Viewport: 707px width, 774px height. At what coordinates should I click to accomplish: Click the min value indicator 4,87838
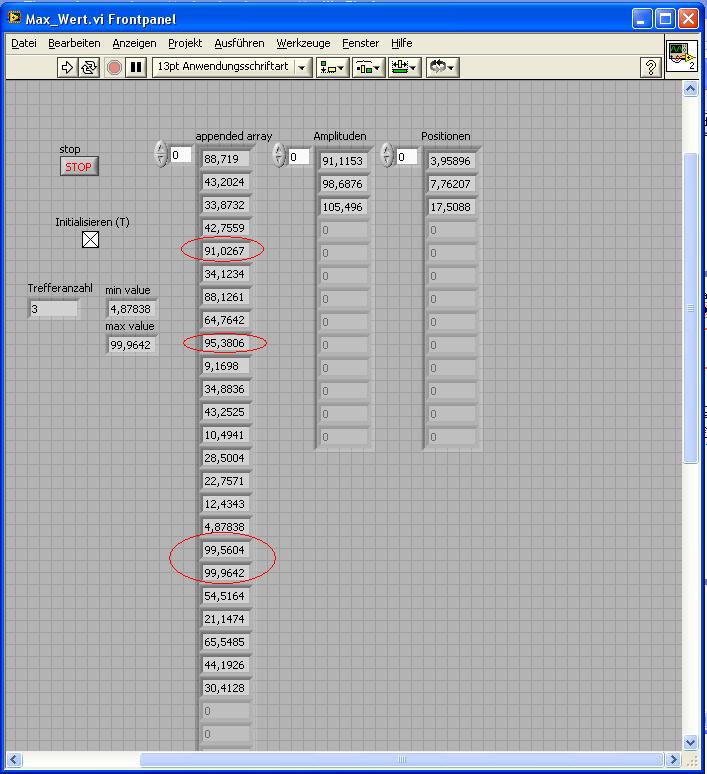131,309
